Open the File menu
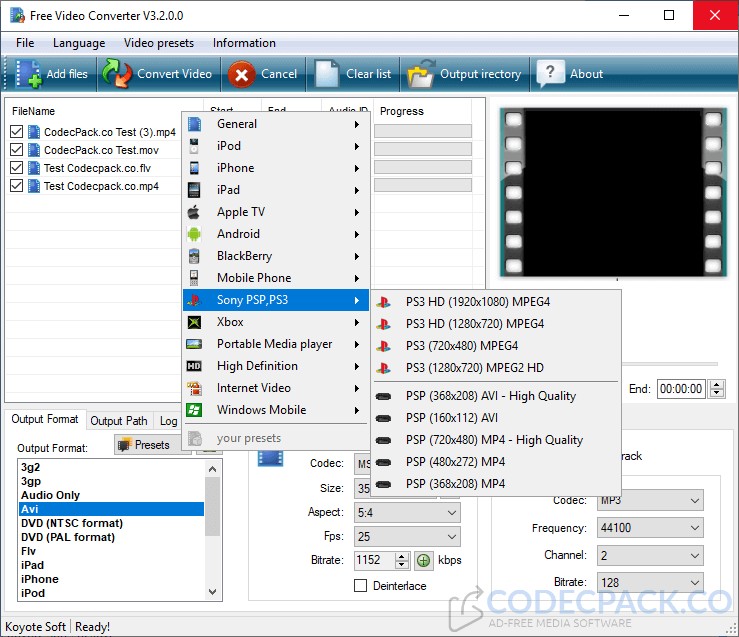Viewport: 739px width, 637px height. pos(25,43)
